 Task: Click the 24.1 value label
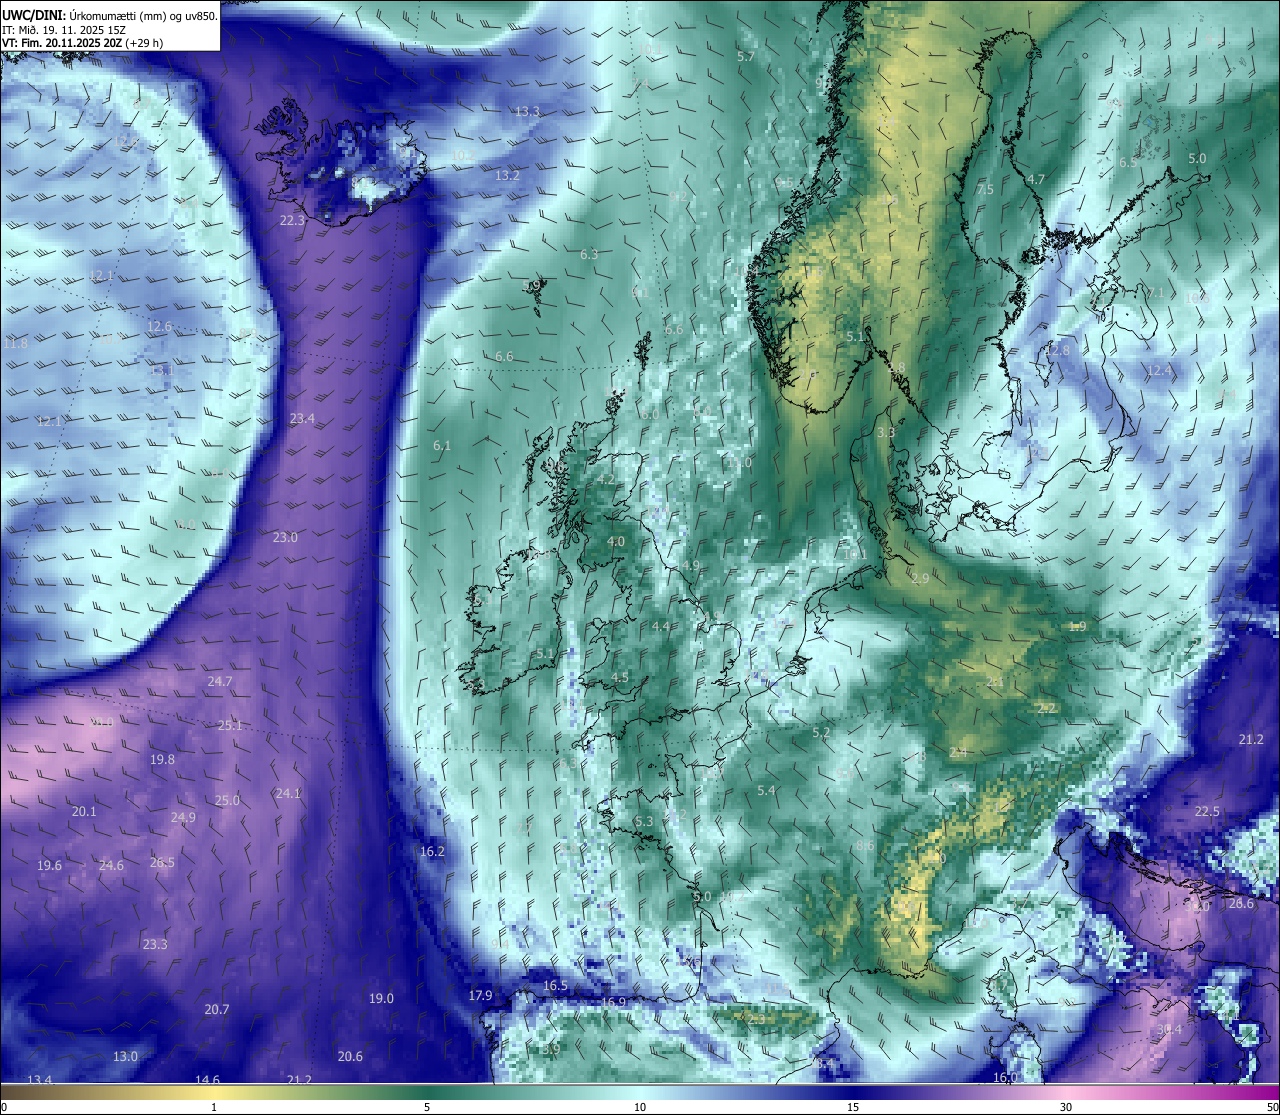[x=288, y=794]
